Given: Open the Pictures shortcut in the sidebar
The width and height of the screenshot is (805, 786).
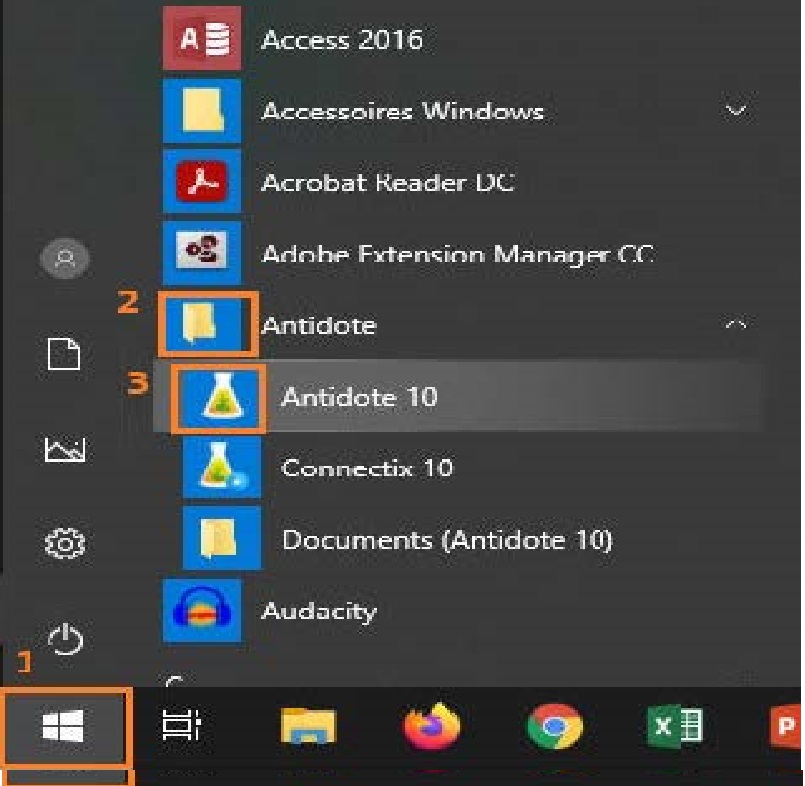Looking at the screenshot, I should [x=65, y=450].
